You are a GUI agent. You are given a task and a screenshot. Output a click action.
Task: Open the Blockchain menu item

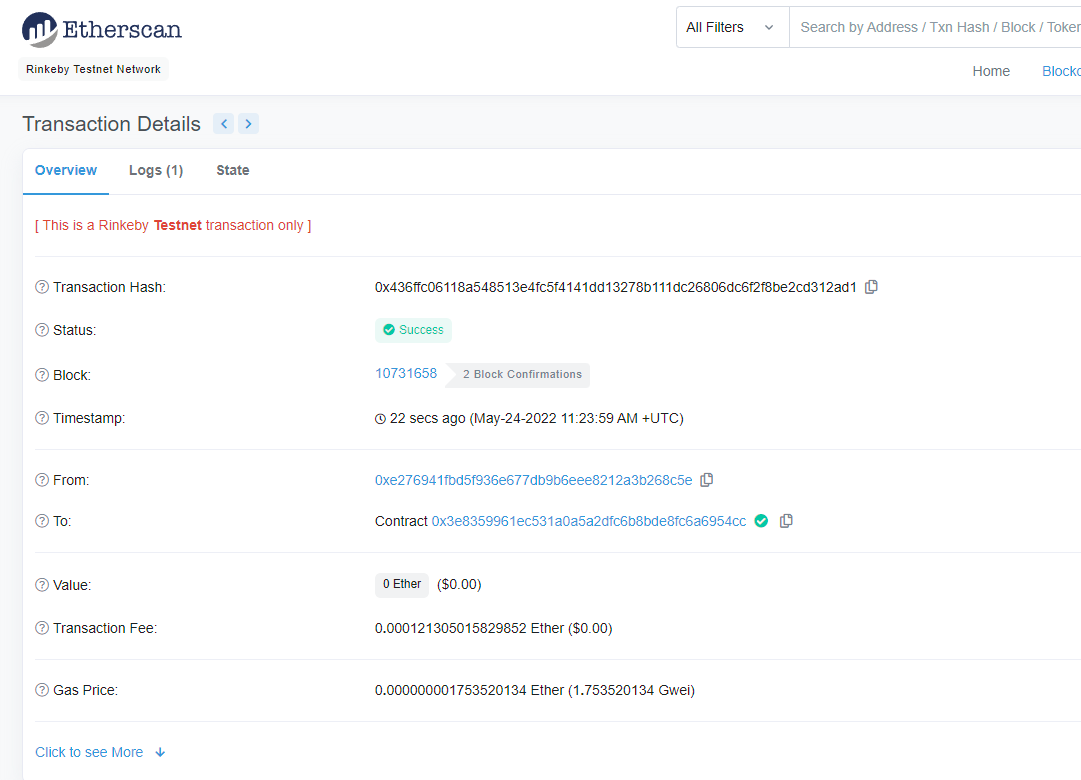tap(1062, 71)
